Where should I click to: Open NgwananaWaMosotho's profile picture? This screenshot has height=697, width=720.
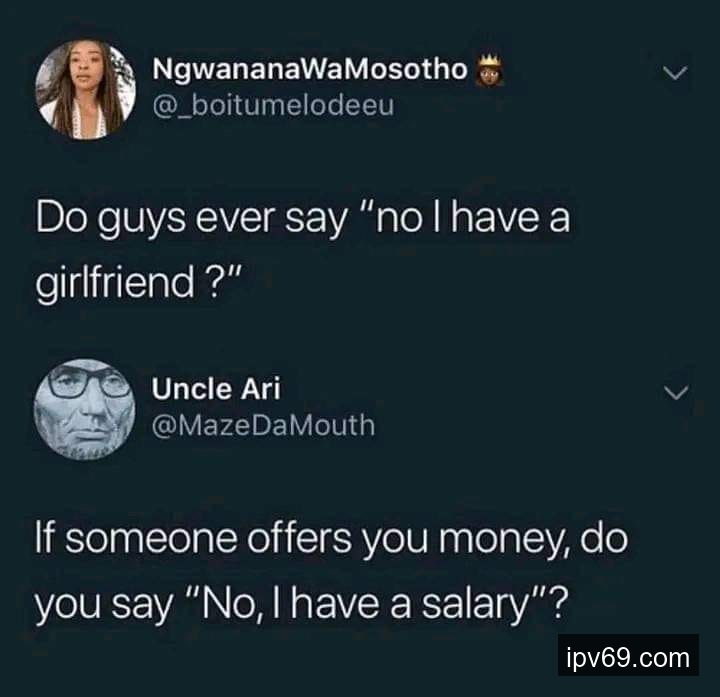tap(86, 89)
